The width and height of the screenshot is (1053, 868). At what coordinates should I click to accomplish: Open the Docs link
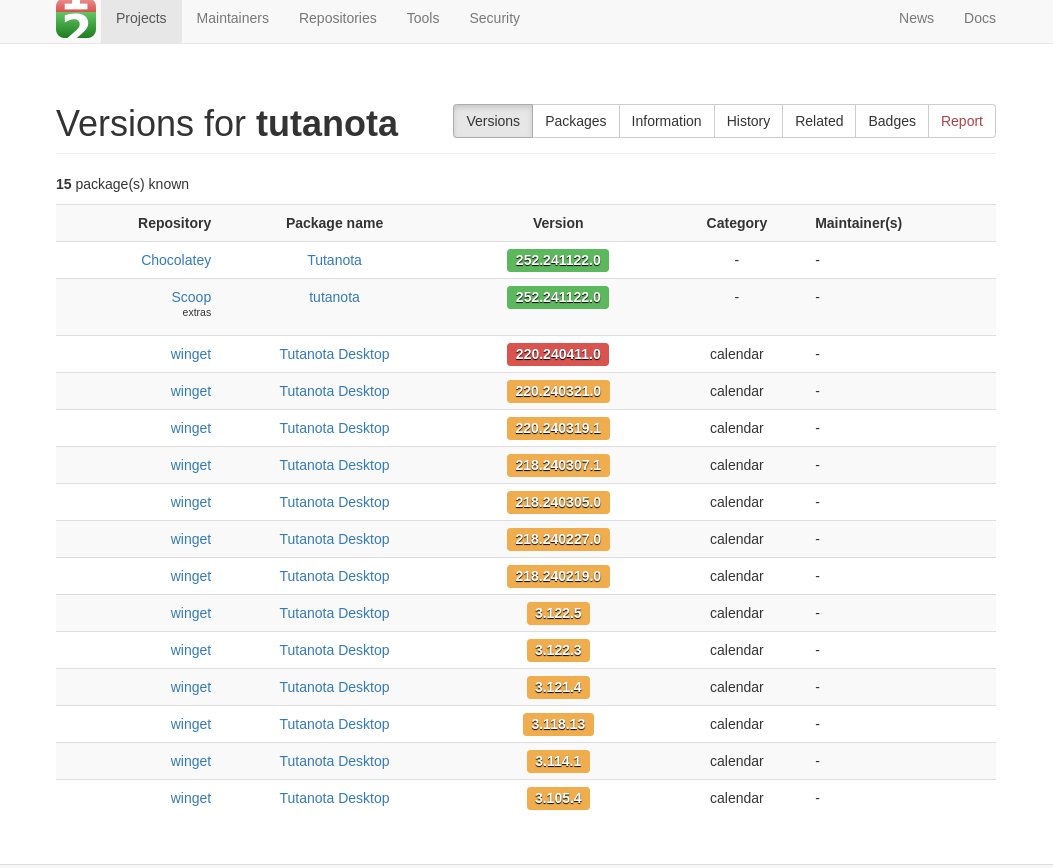point(979,18)
